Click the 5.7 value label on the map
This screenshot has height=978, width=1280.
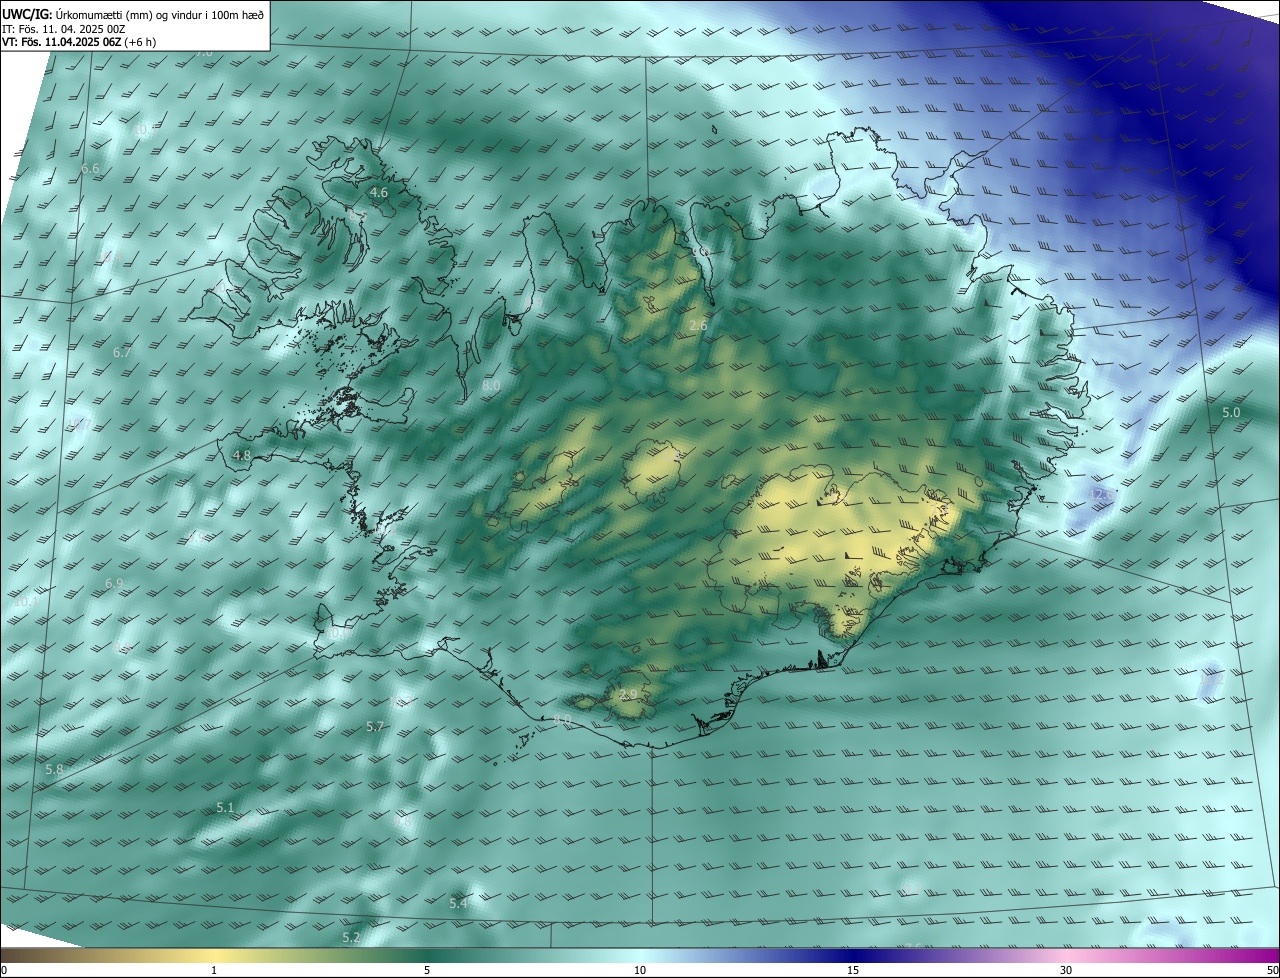pos(375,727)
